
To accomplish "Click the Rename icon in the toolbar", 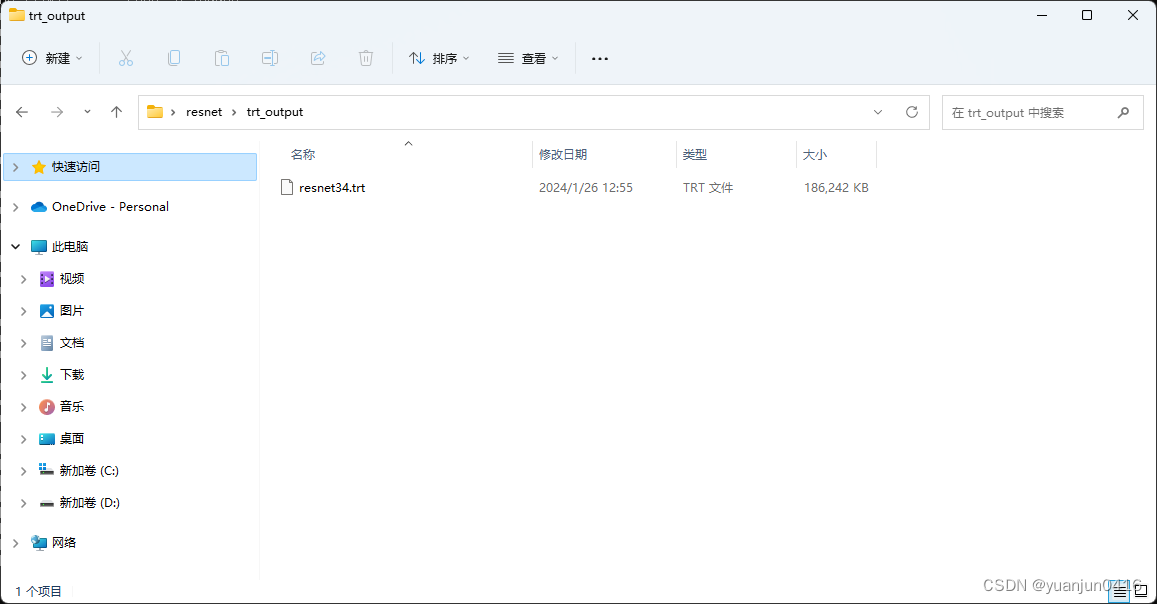I will pos(270,58).
